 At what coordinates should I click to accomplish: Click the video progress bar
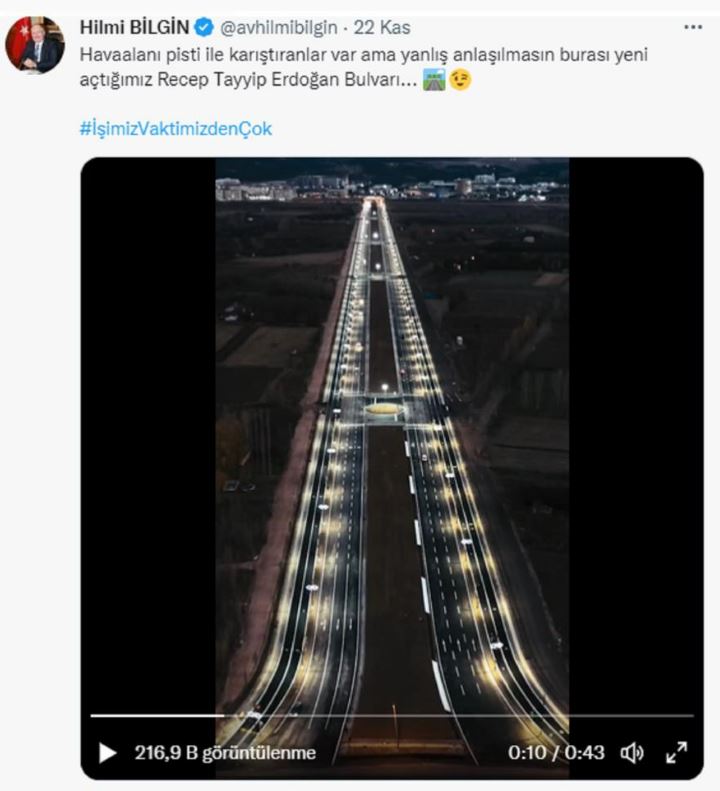(392, 716)
